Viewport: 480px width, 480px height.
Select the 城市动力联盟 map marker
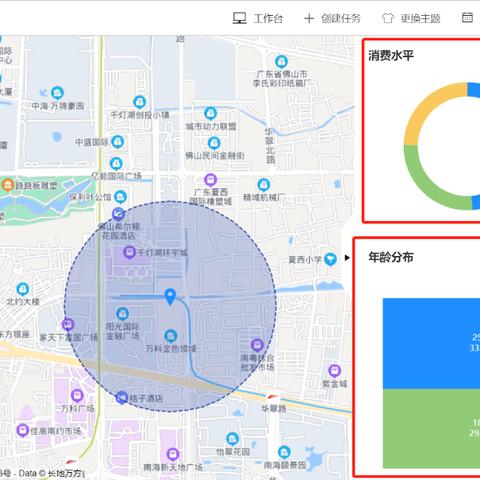click(210, 114)
